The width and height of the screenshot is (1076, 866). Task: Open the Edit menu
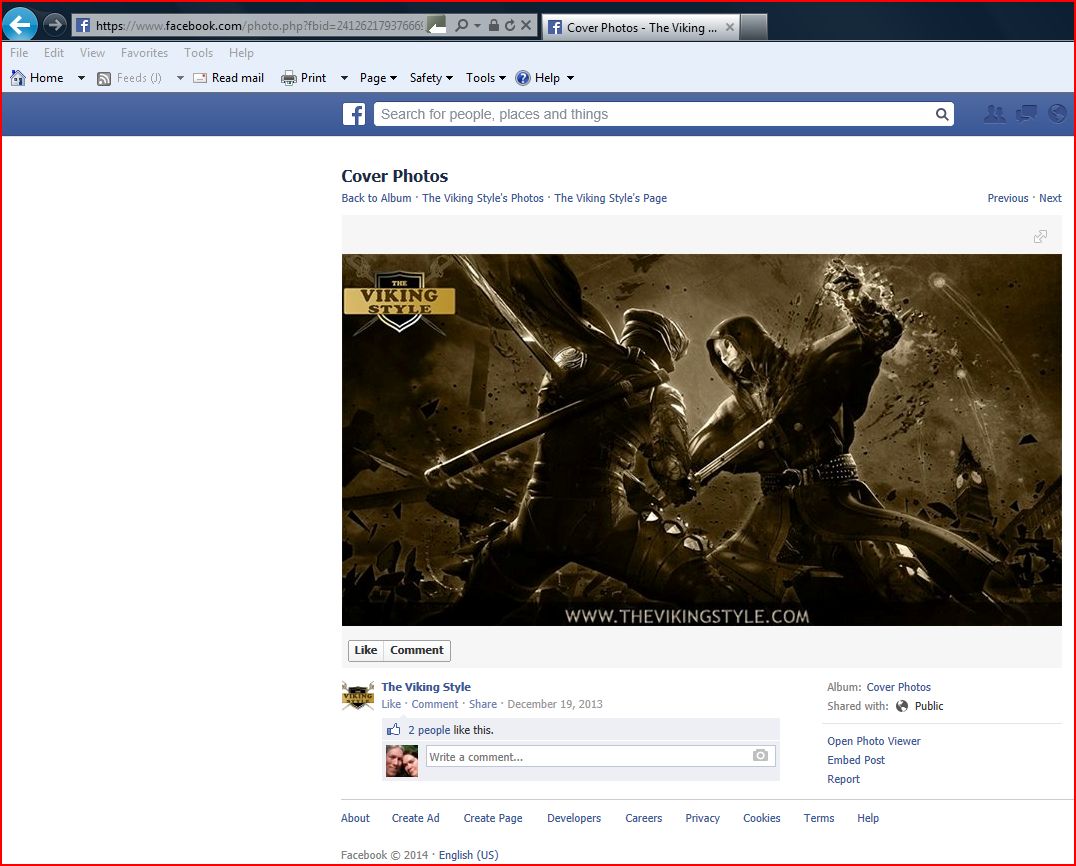coord(54,53)
